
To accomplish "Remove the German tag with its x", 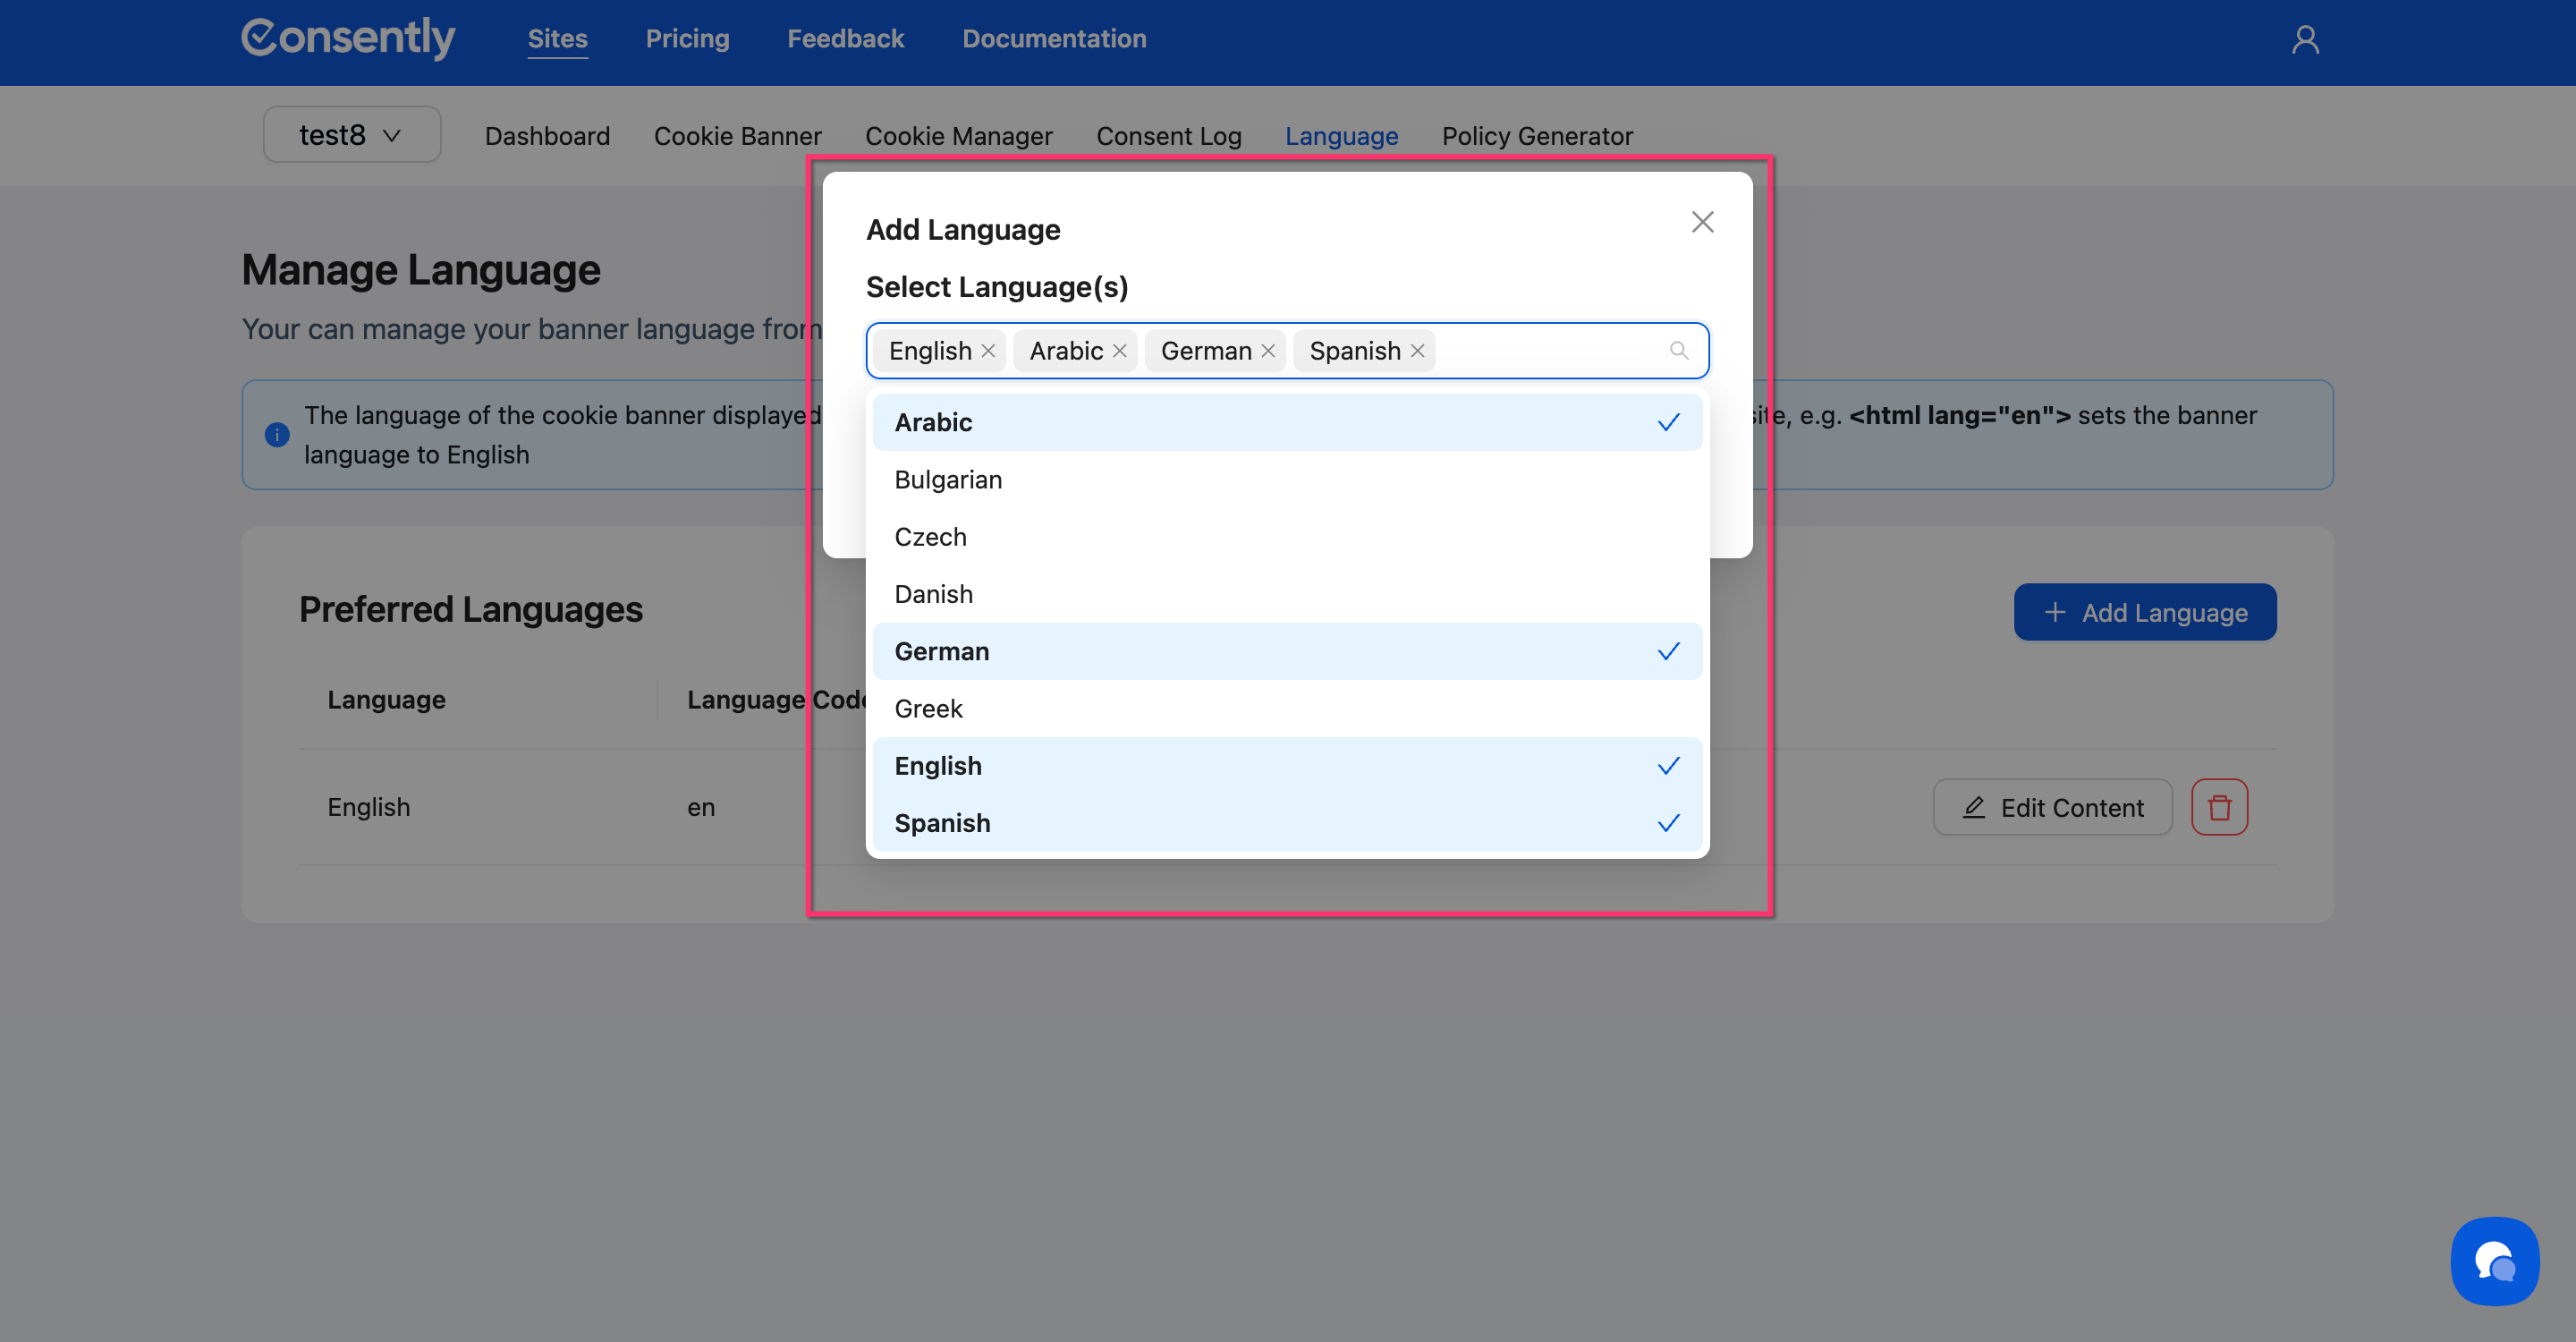I will coord(1267,351).
